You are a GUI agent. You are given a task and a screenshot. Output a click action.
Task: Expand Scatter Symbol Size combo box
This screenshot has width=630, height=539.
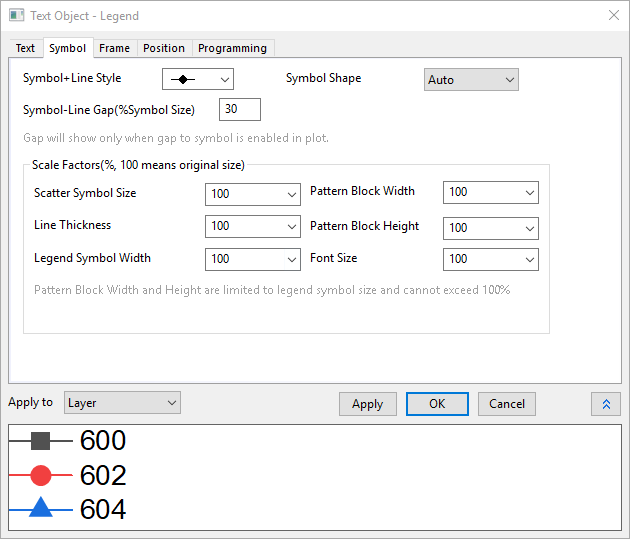[x=253, y=194]
